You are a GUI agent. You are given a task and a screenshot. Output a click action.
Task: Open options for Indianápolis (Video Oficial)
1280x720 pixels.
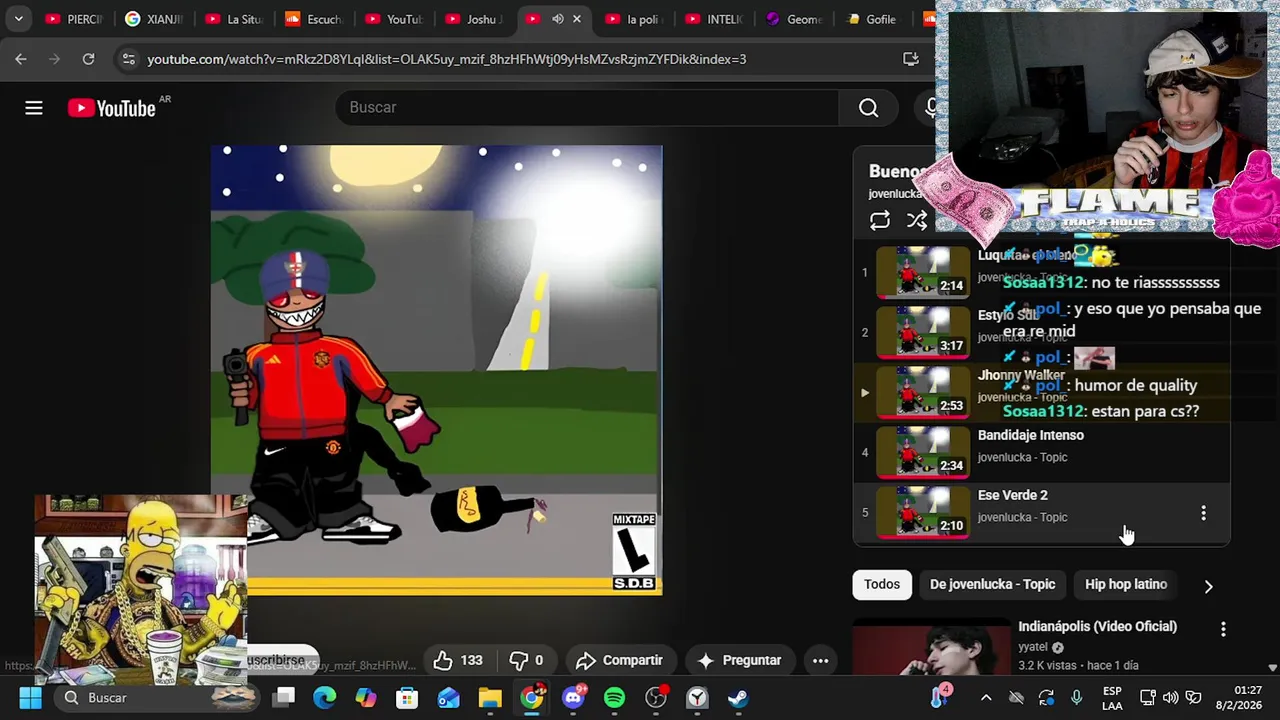tap(1223, 629)
